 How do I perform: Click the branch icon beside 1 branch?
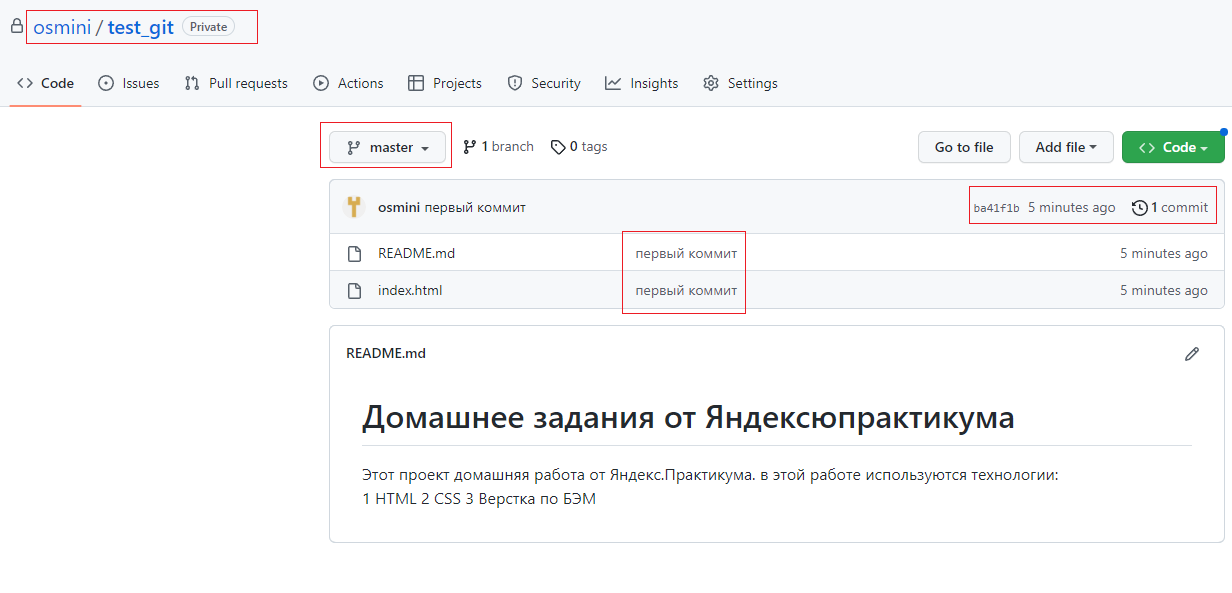470,147
